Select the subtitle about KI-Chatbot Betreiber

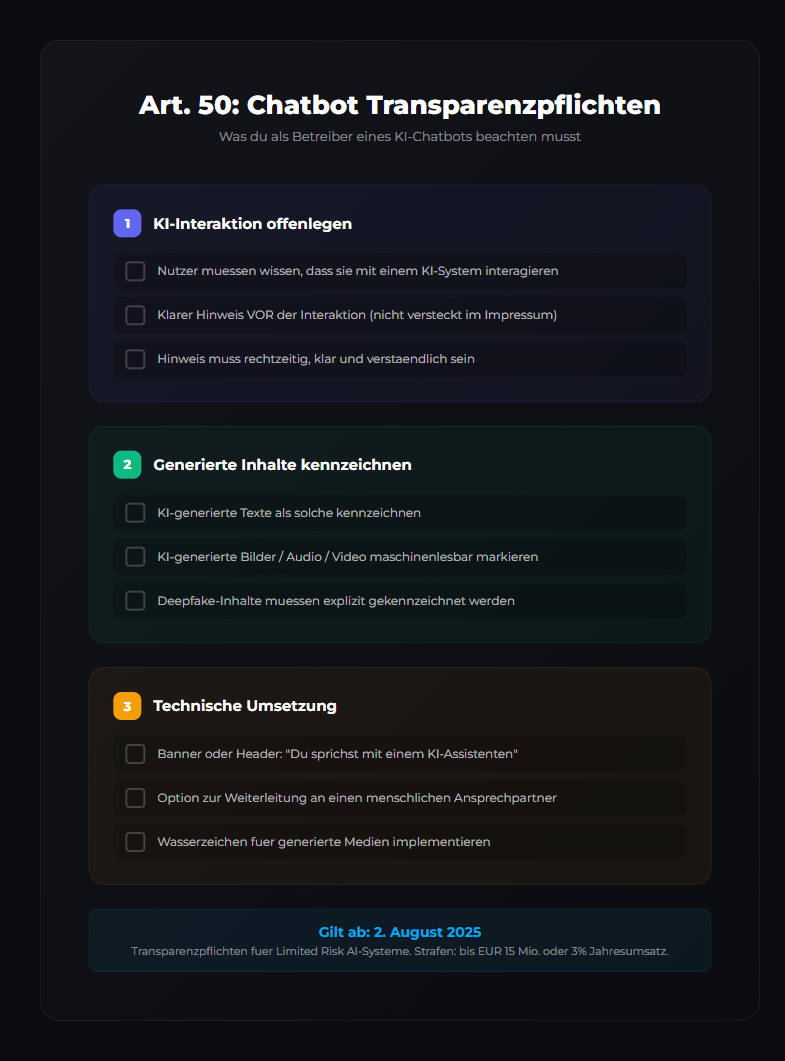click(399, 137)
